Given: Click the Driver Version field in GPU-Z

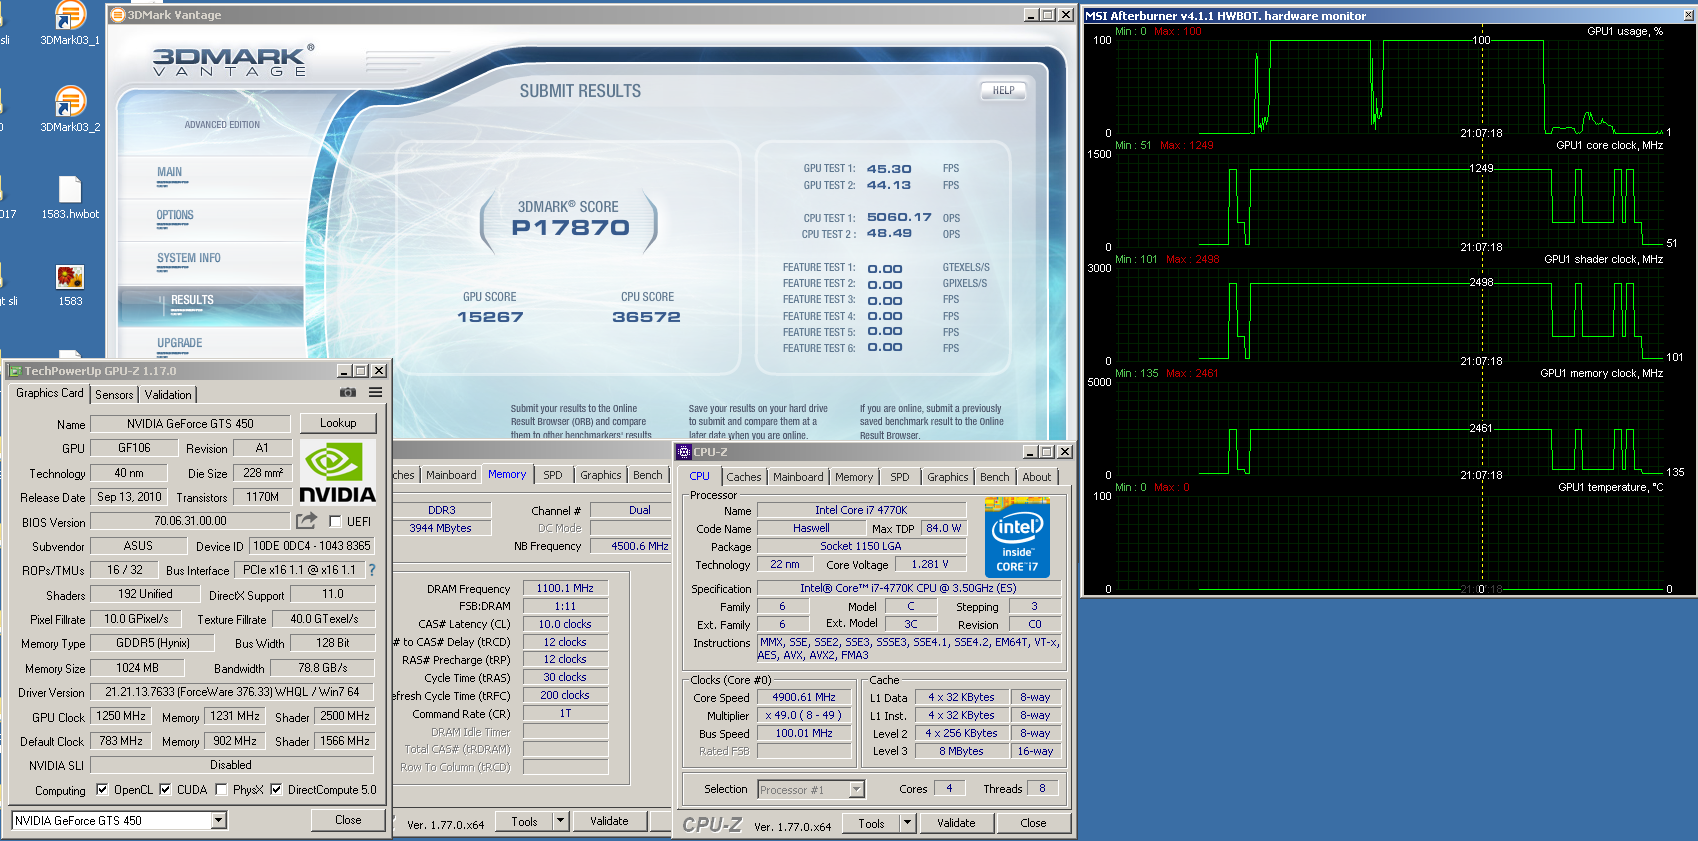Looking at the screenshot, I should pos(232,692).
